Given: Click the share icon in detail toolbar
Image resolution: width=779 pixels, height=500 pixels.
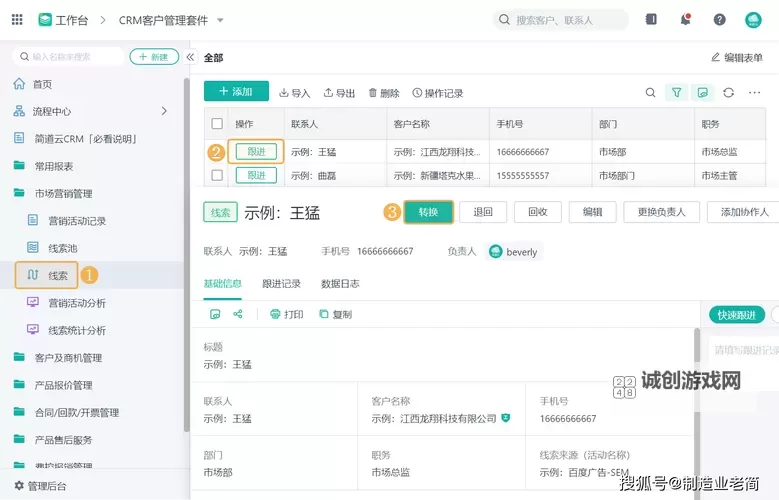Looking at the screenshot, I should click(x=237, y=314).
